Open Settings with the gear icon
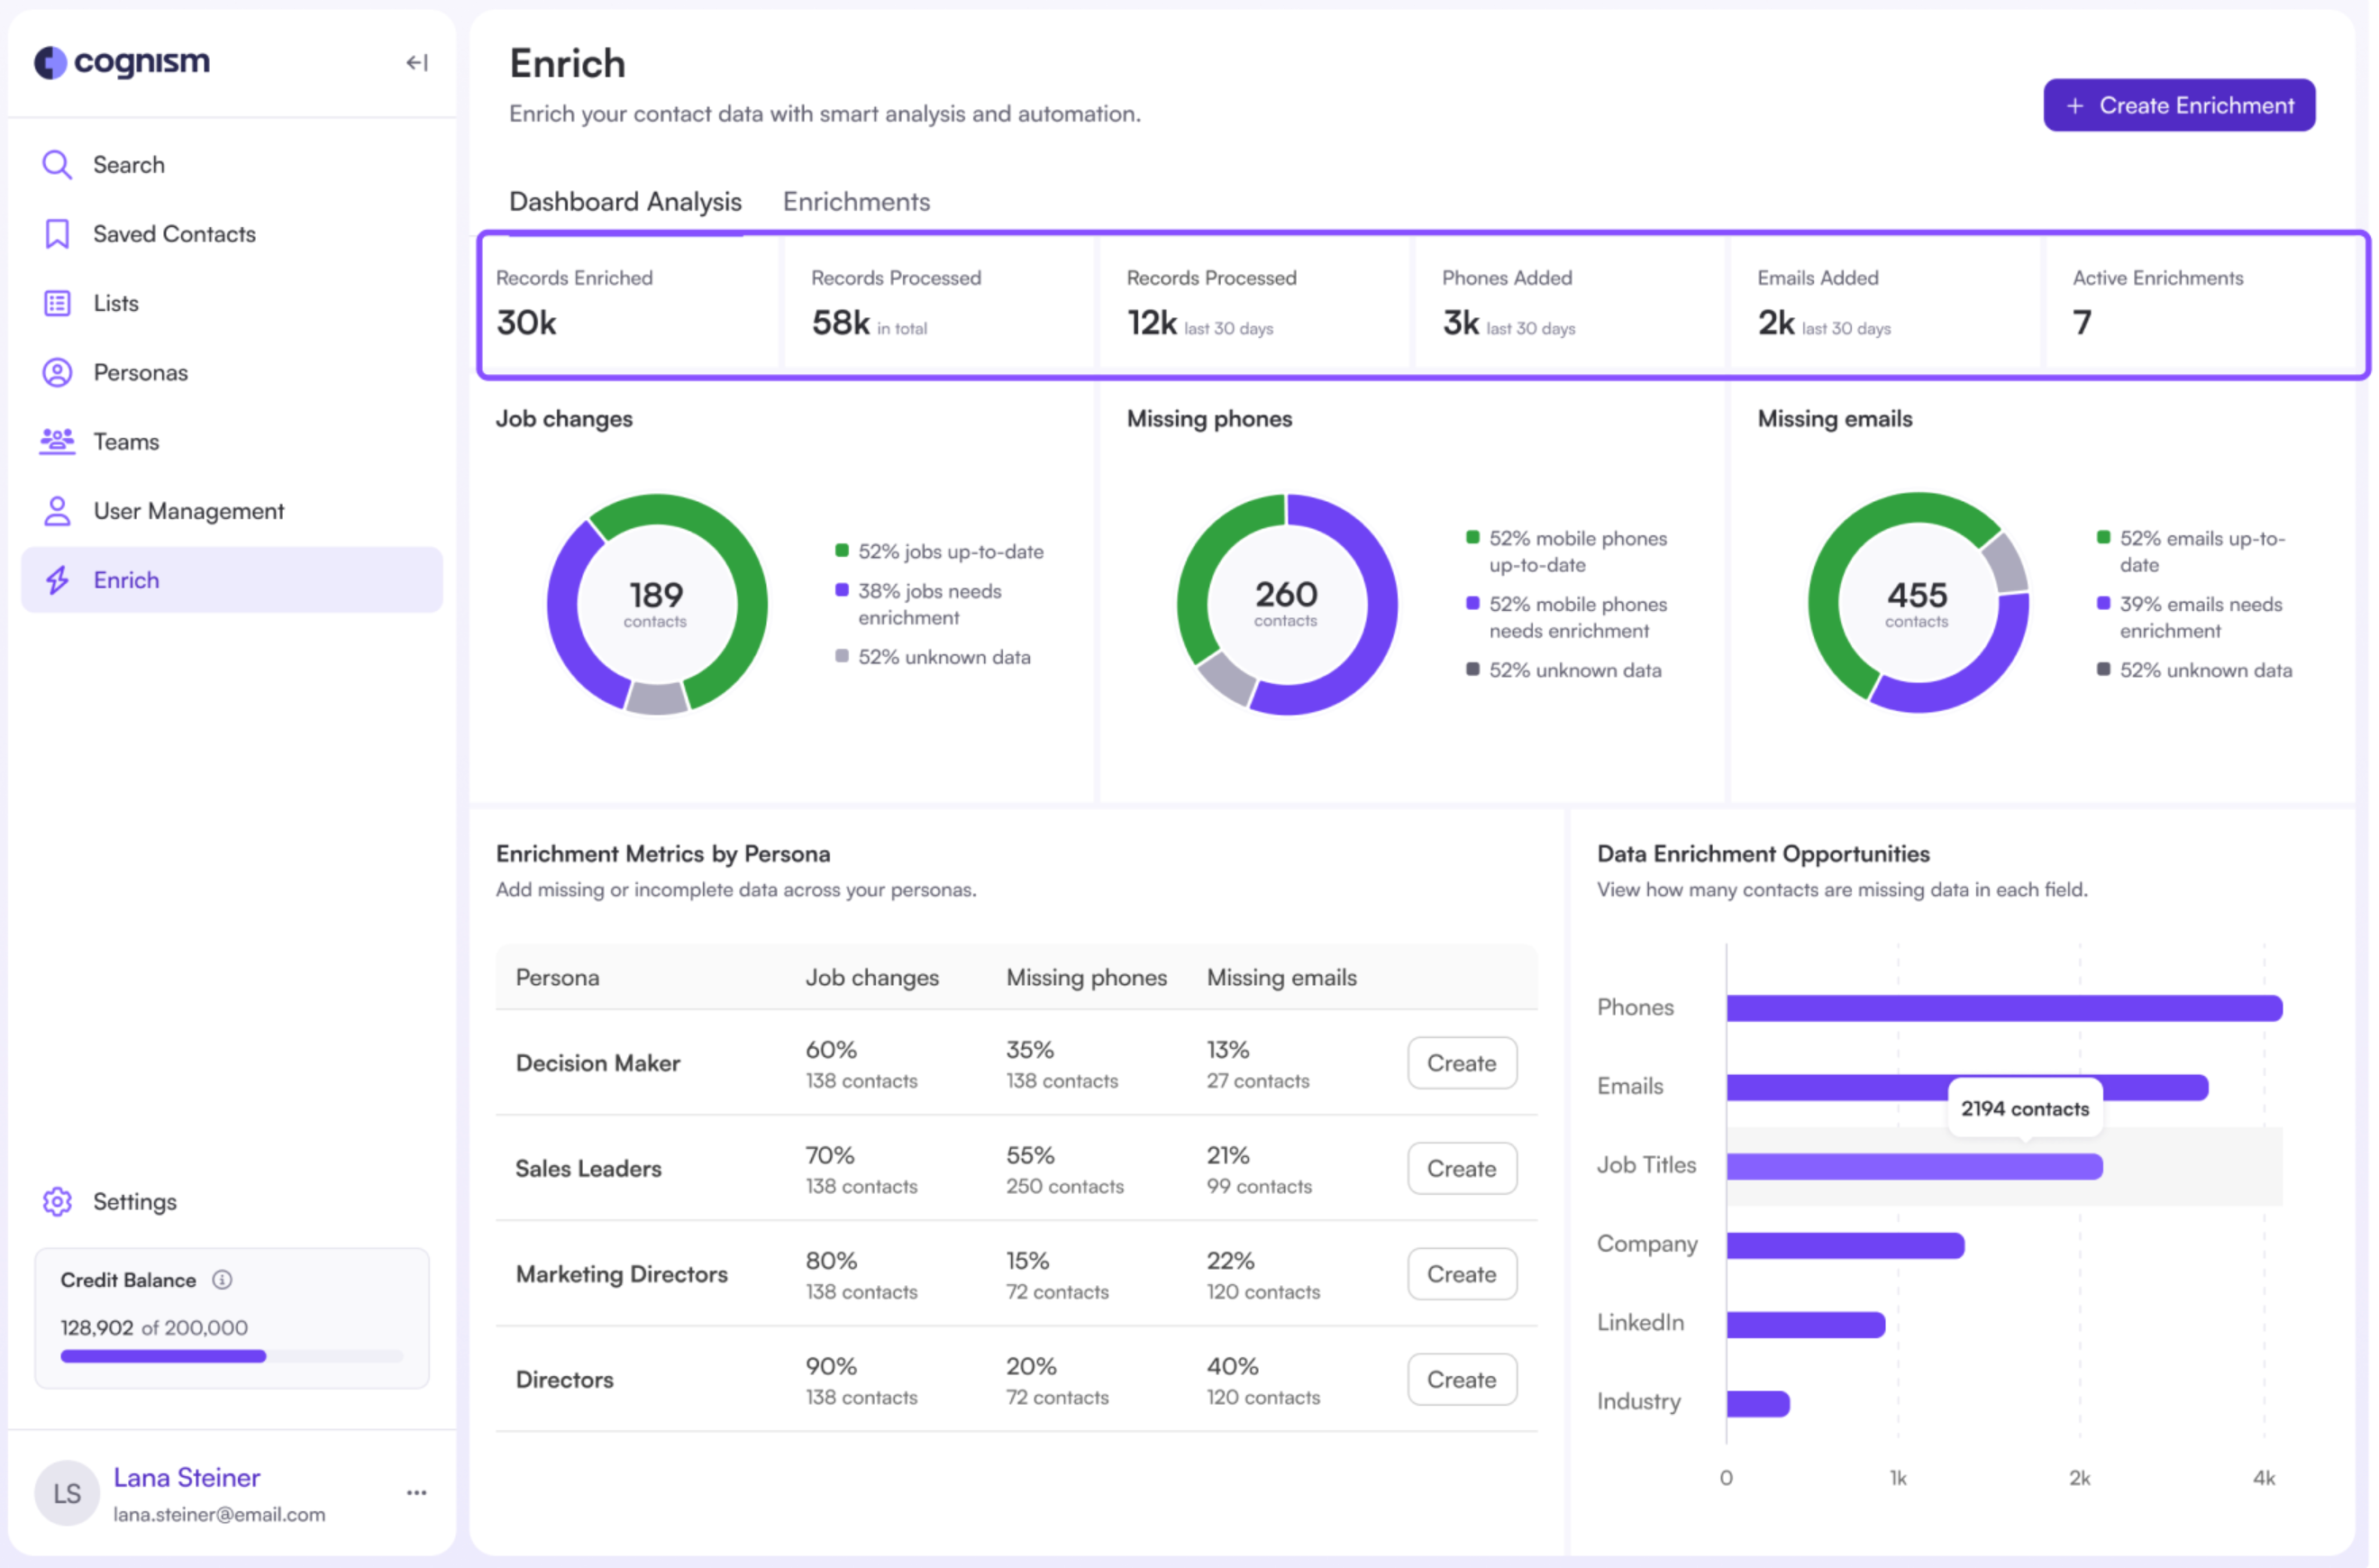The height and width of the screenshot is (1568, 2379). pyautogui.click(x=57, y=1202)
